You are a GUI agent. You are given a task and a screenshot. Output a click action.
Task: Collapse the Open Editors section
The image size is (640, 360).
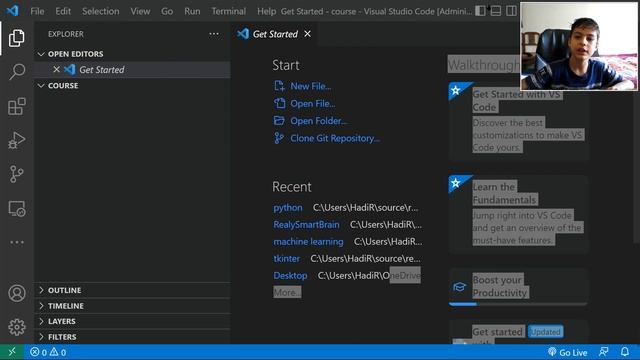(x=132, y=54)
